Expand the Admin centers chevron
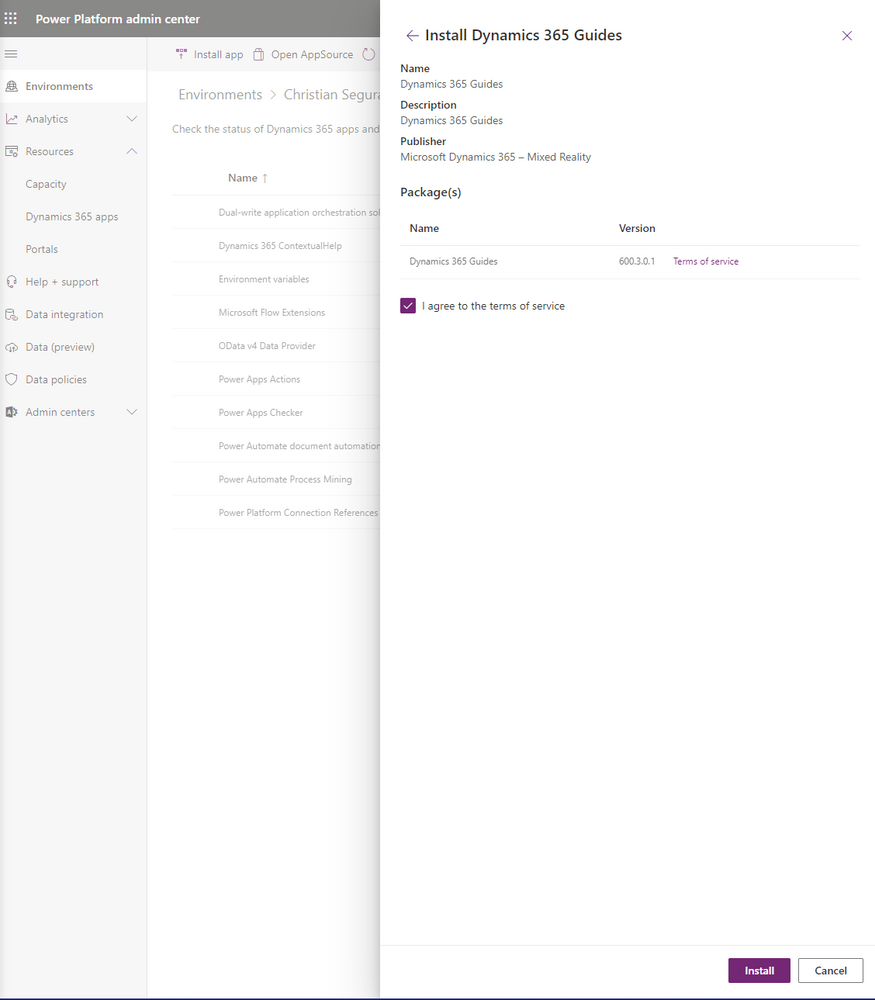Viewport: 875px width, 1000px height. pyautogui.click(x=132, y=412)
